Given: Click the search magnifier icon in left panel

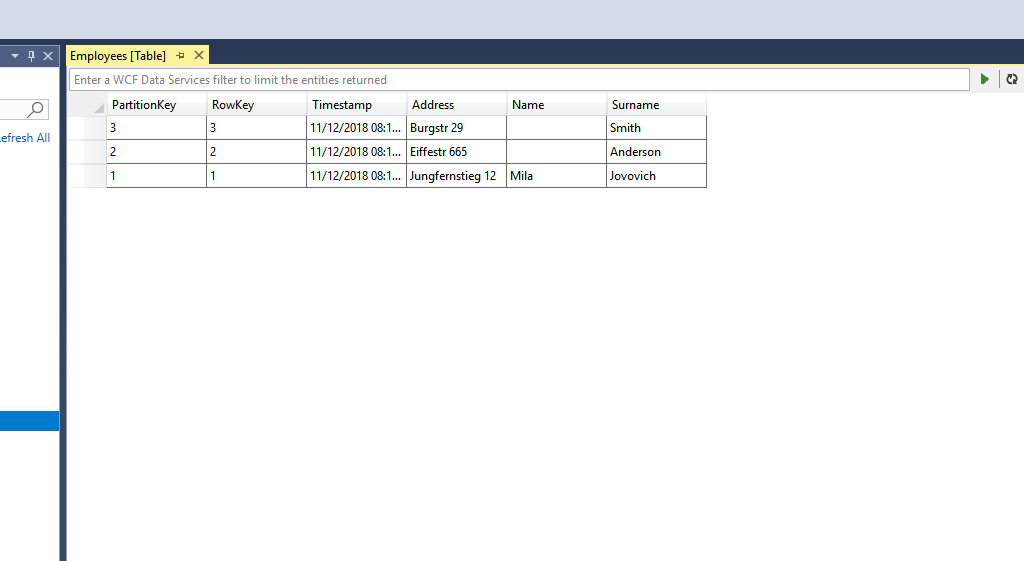Looking at the screenshot, I should [36, 109].
